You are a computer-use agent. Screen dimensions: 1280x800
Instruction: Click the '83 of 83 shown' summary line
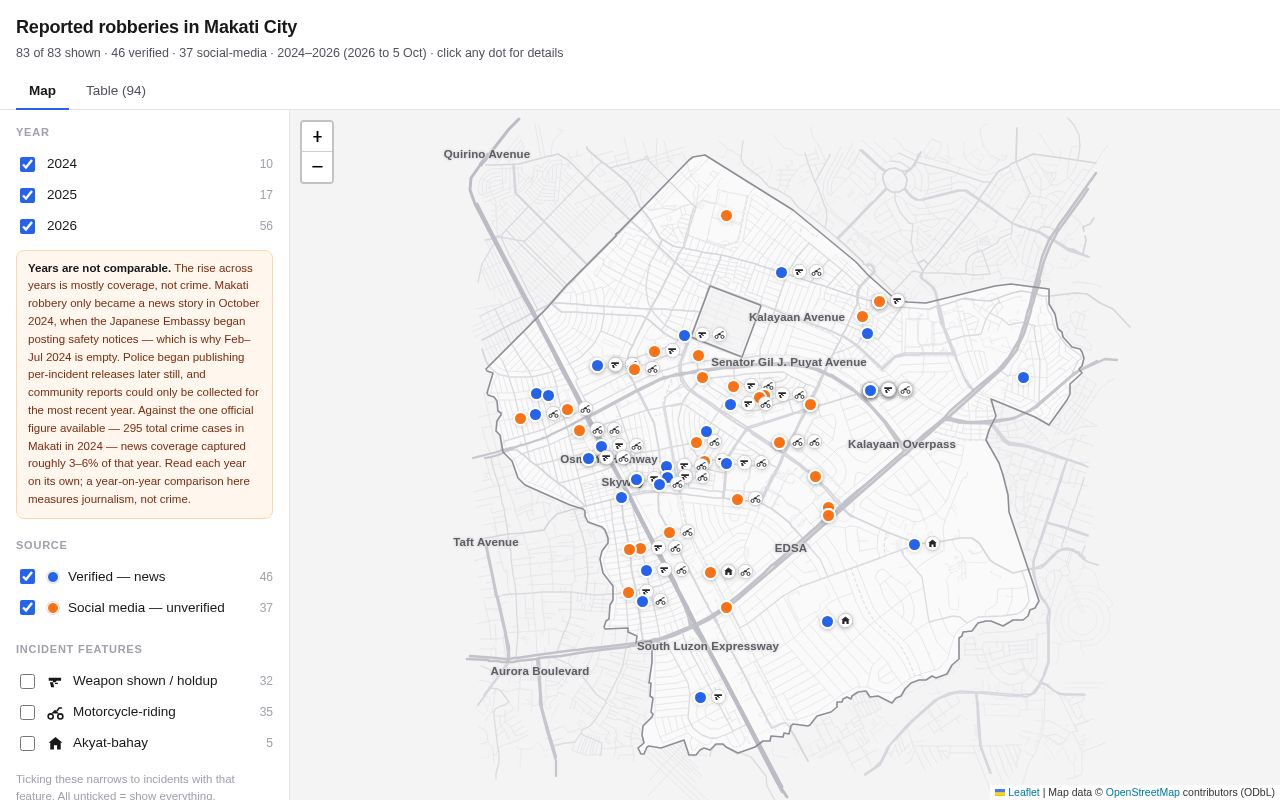[x=289, y=53]
